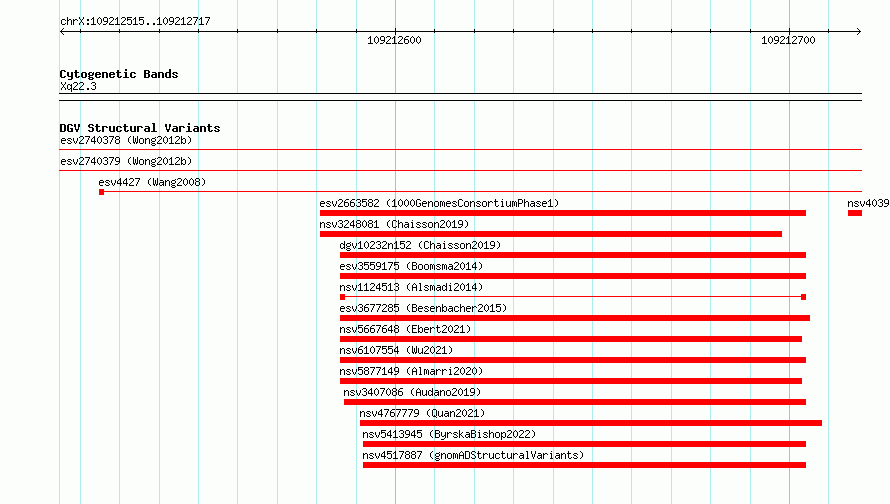The width and height of the screenshot is (890, 504).
Task: Click the red start square of esv4427
Action: click(102, 192)
